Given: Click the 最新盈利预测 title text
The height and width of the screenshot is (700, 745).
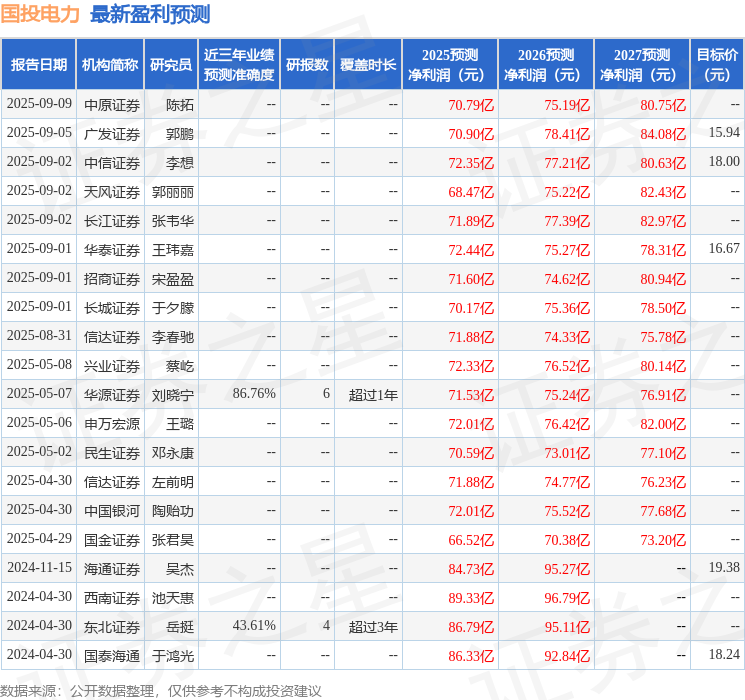Looking at the screenshot, I should 150,14.
